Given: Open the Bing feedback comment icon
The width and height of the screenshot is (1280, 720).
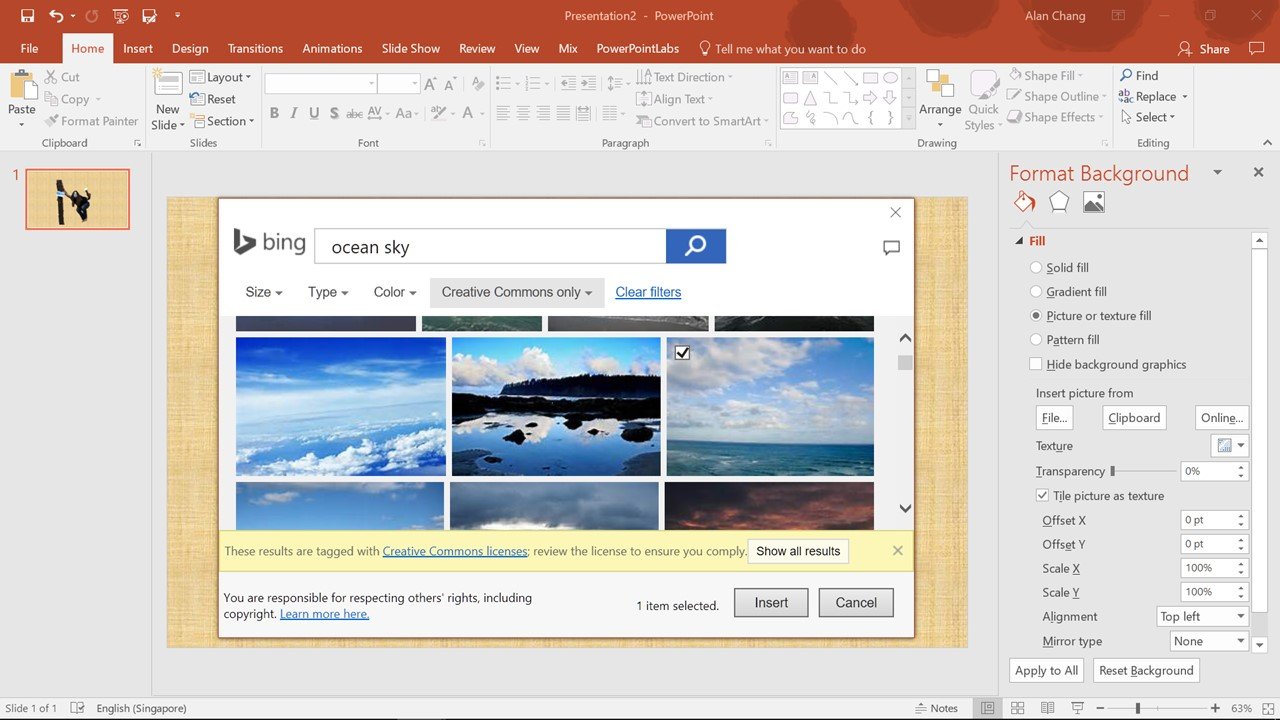Looking at the screenshot, I should [892, 248].
